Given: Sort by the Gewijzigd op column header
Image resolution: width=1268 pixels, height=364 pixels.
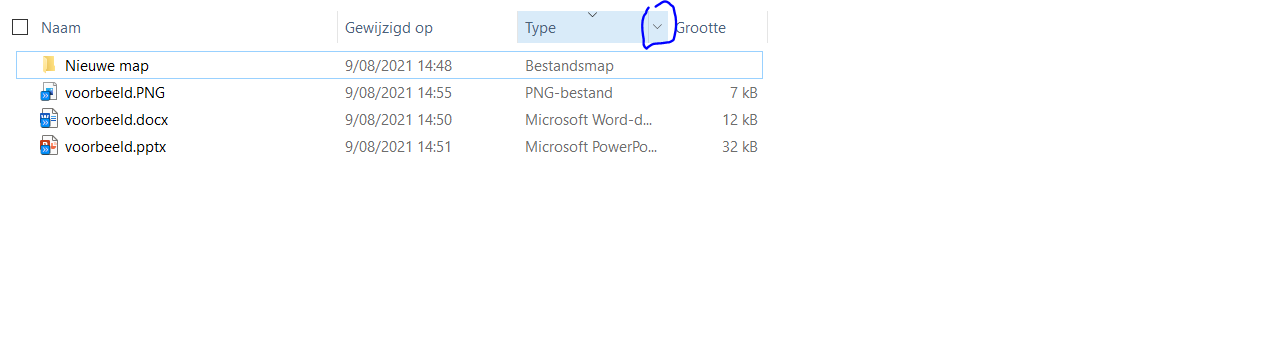Looking at the screenshot, I should (389, 28).
